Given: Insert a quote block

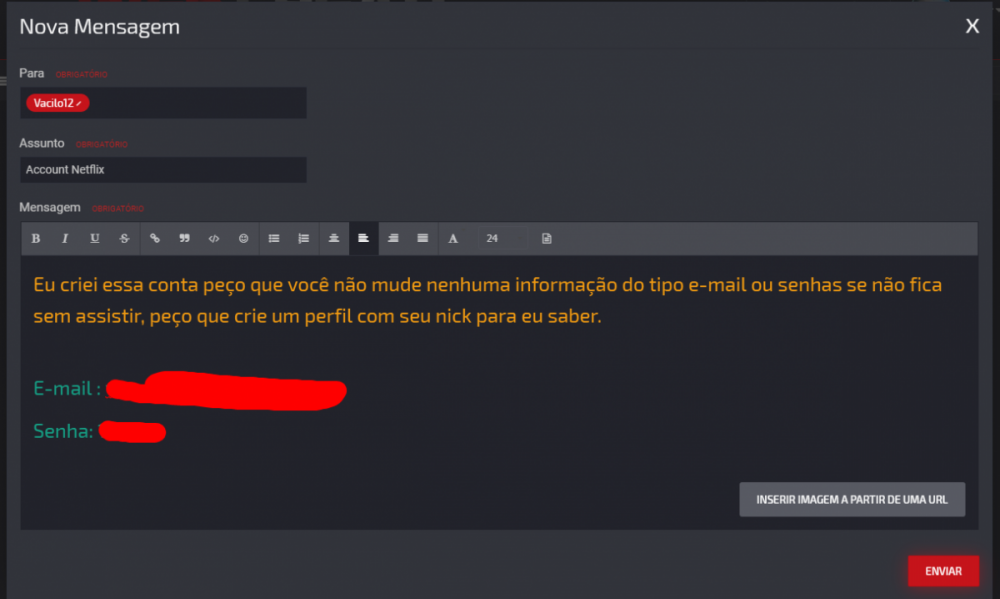Looking at the screenshot, I should click(x=184, y=239).
